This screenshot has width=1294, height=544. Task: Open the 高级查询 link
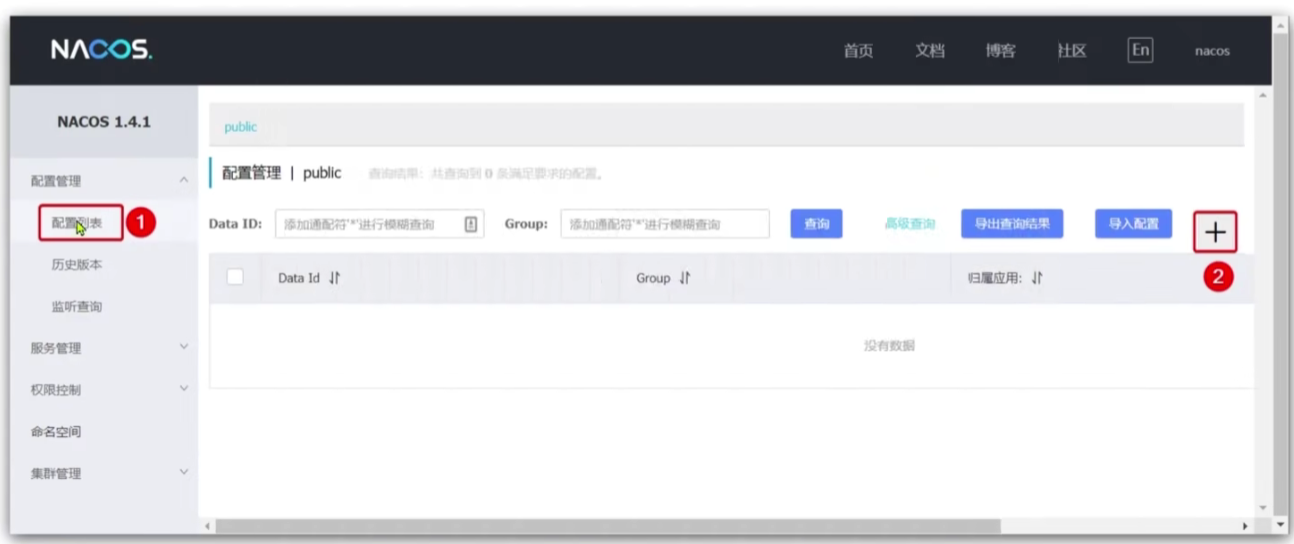(909, 224)
